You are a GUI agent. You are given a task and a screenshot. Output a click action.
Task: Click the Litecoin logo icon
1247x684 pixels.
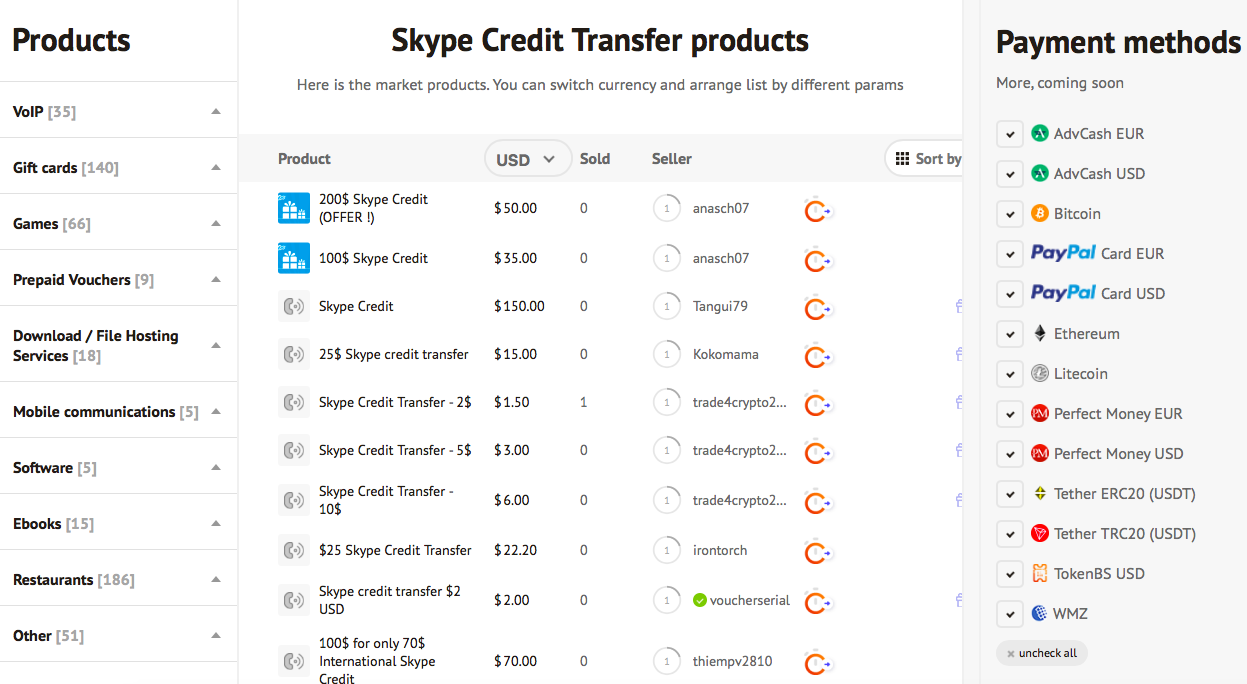click(x=1040, y=374)
